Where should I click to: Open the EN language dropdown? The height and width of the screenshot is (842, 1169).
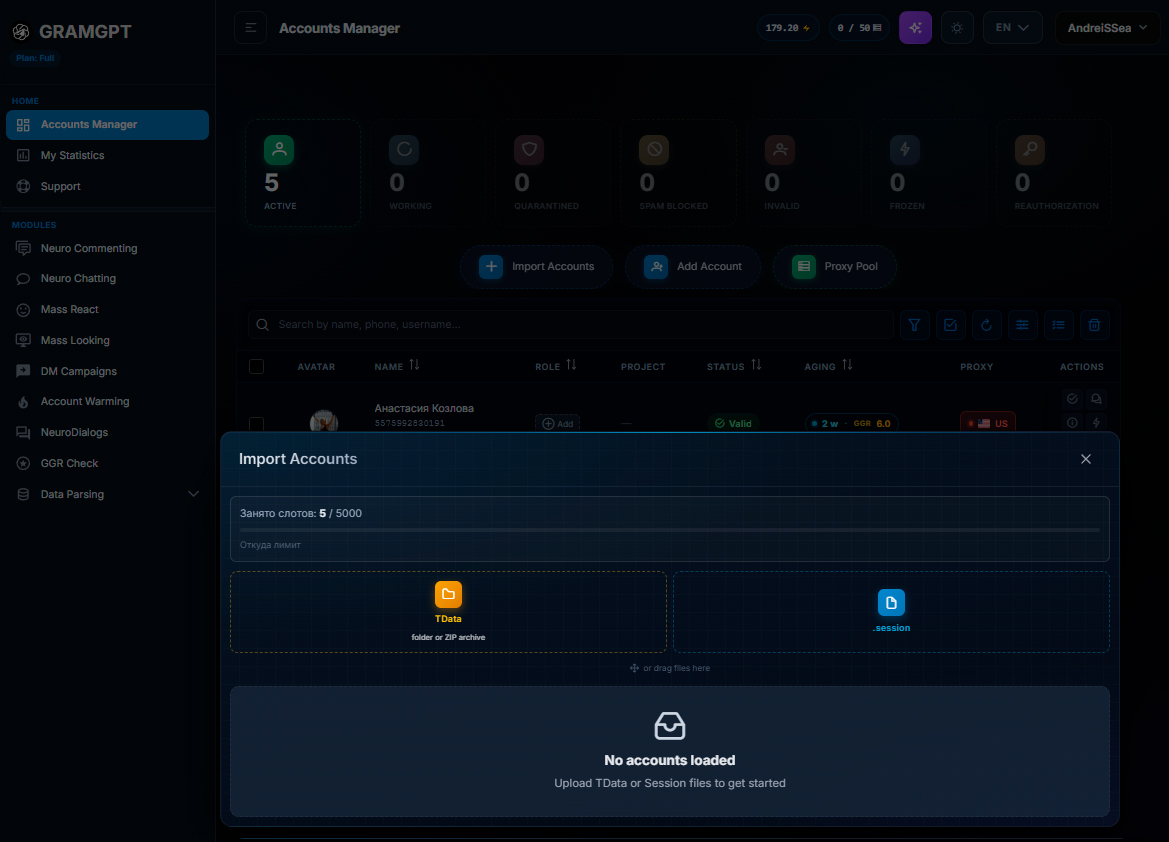point(1012,28)
